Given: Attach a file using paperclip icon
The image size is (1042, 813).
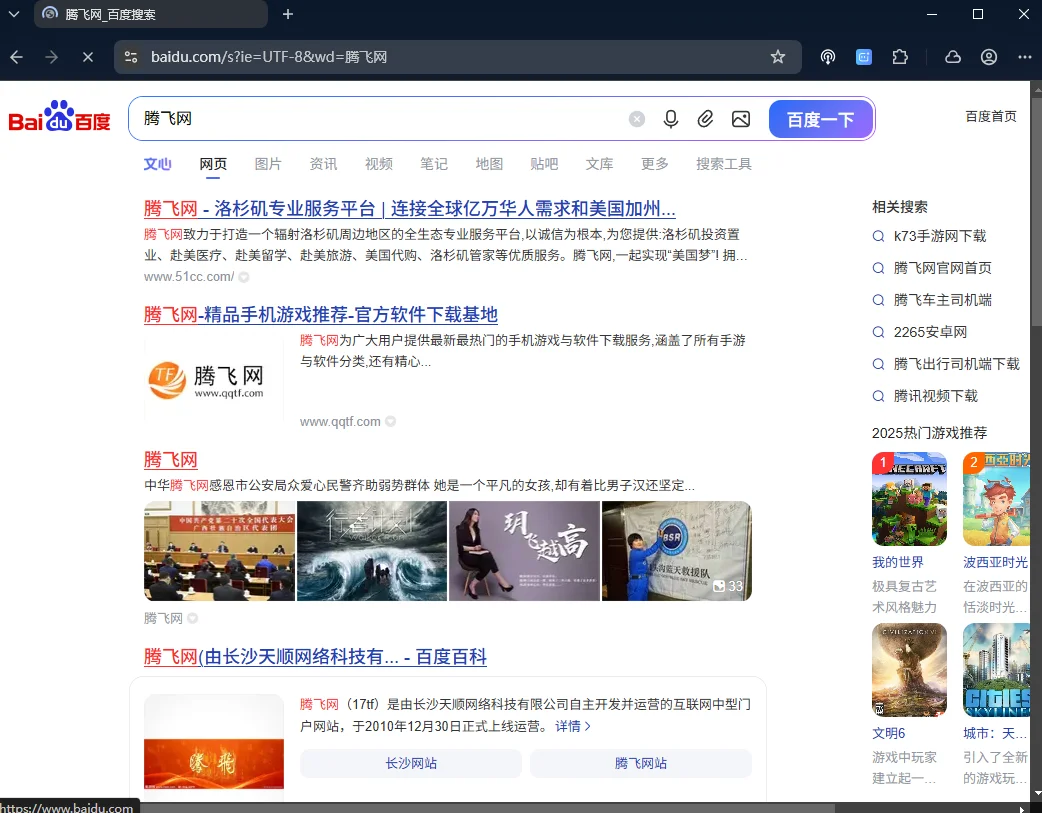Looking at the screenshot, I should (x=705, y=119).
